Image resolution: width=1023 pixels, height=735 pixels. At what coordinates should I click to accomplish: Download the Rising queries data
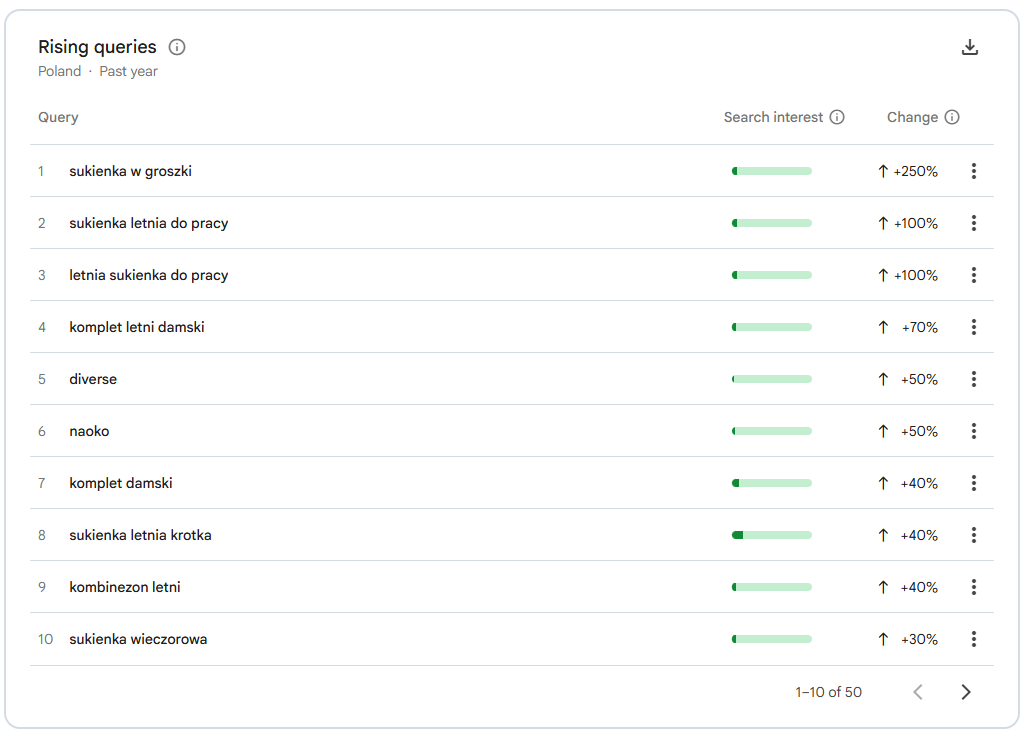[x=970, y=47]
